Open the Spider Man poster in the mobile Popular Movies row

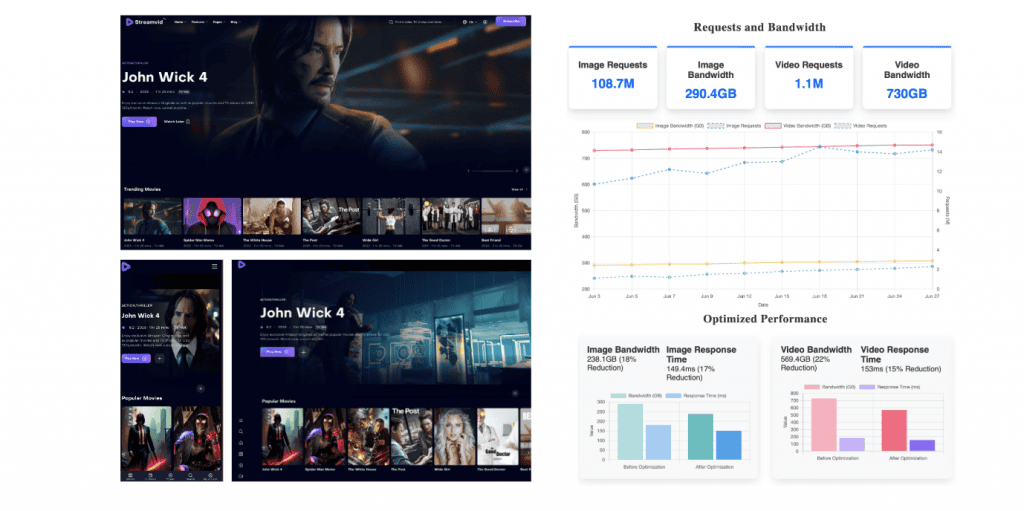197,438
